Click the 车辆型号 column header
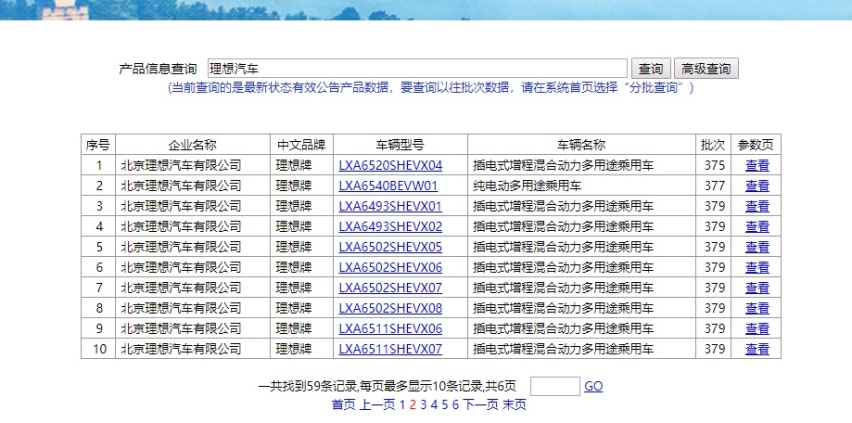 tap(400, 145)
